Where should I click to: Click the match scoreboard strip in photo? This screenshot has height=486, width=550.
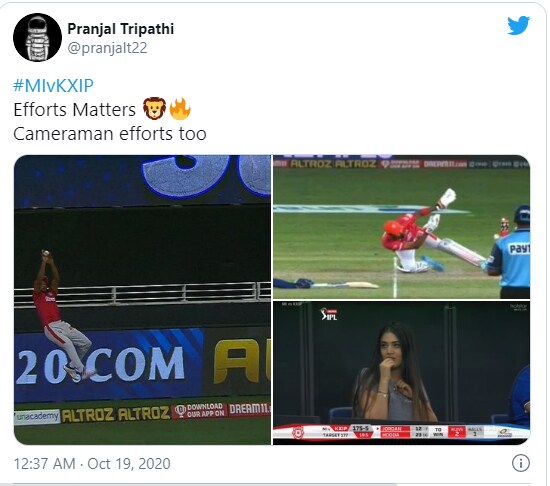coord(402,432)
